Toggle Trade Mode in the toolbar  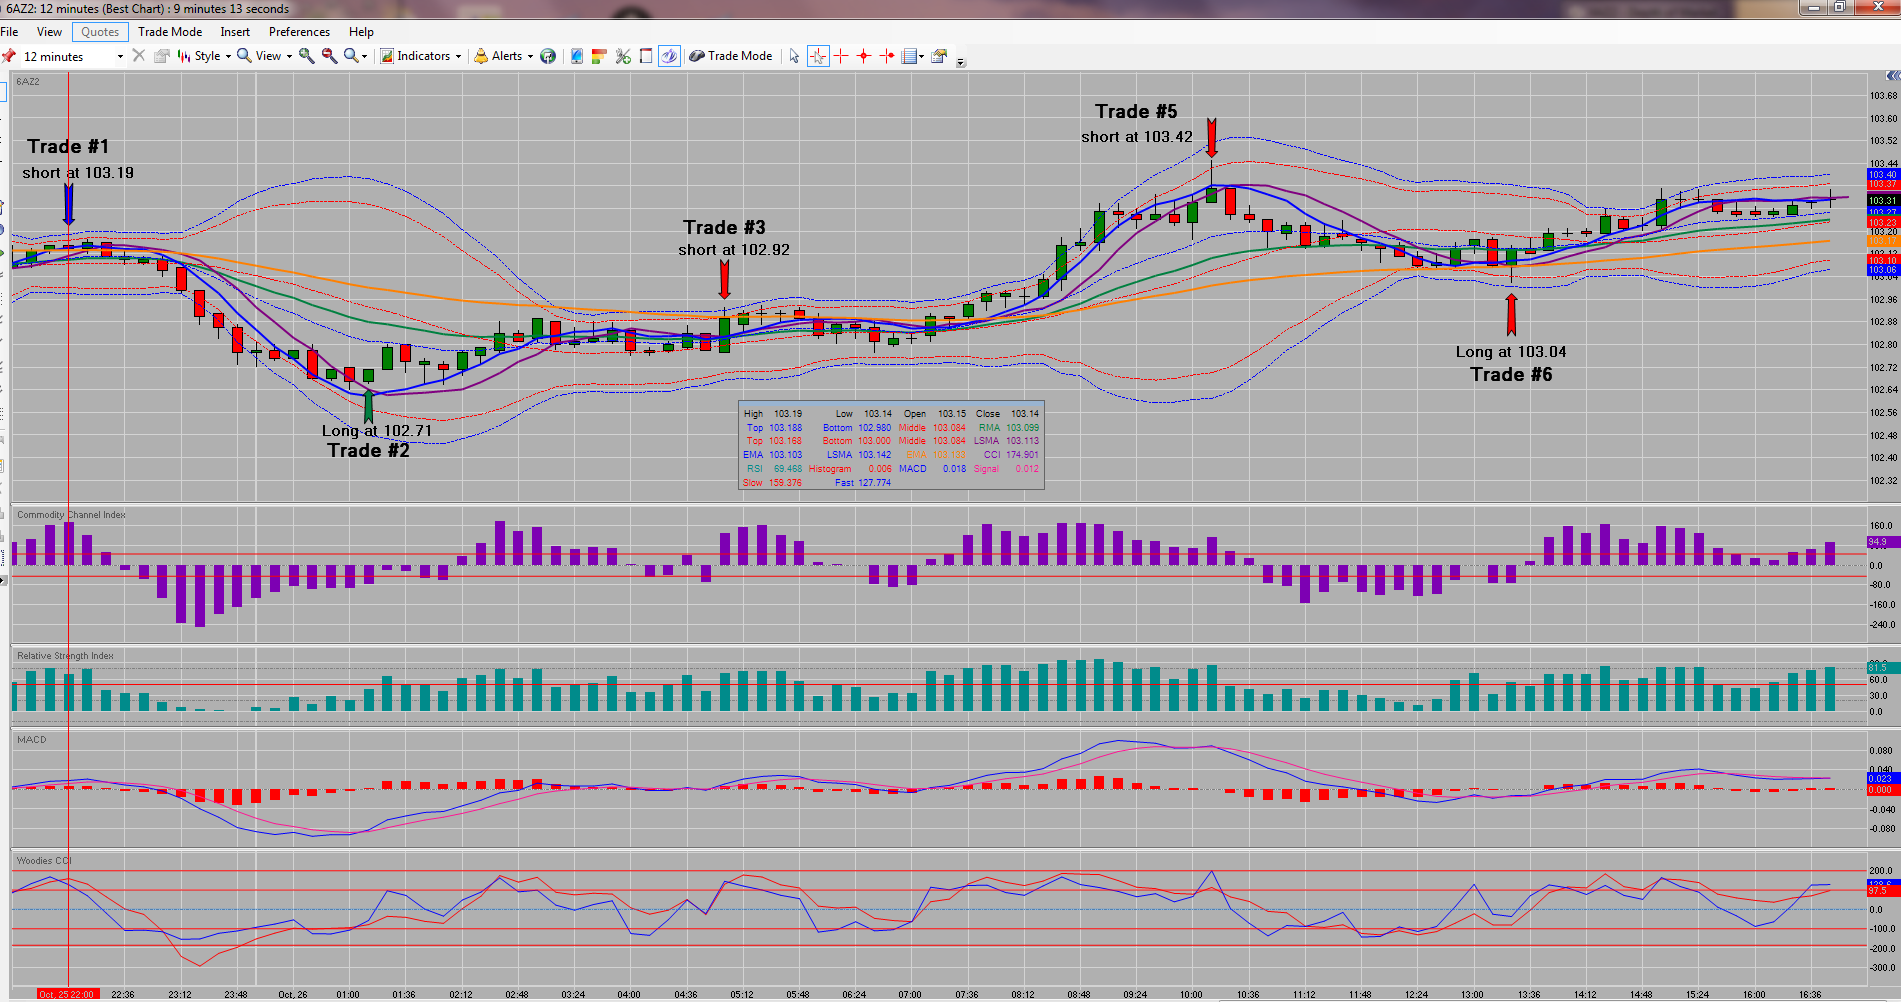click(x=731, y=56)
